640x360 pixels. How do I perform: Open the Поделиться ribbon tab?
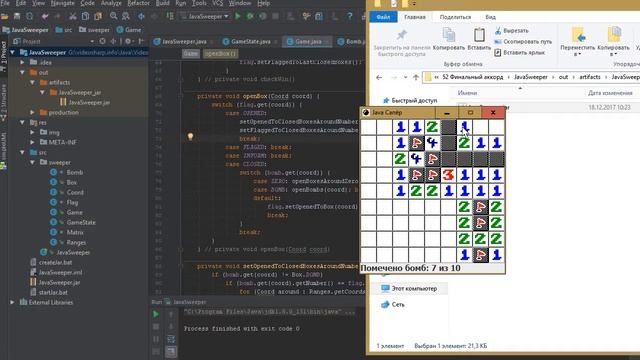(455, 17)
